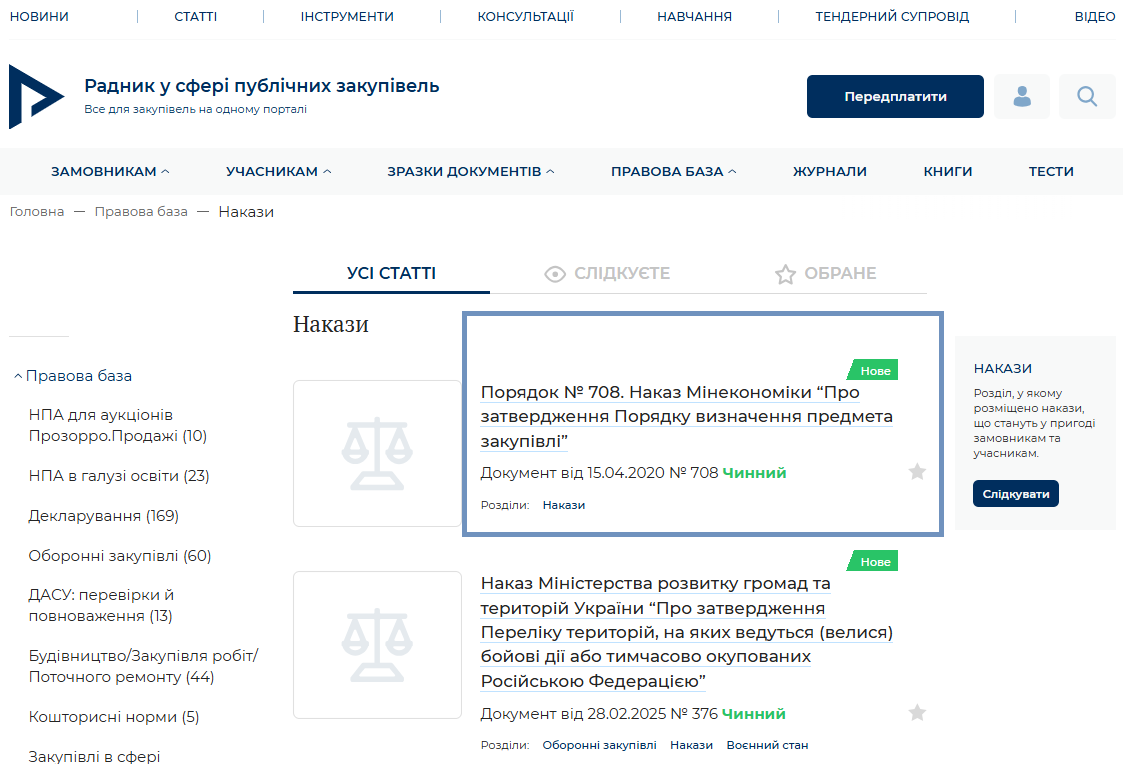1123x764 pixels.
Task: Click scales thumbnail of second document
Action: click(x=377, y=644)
